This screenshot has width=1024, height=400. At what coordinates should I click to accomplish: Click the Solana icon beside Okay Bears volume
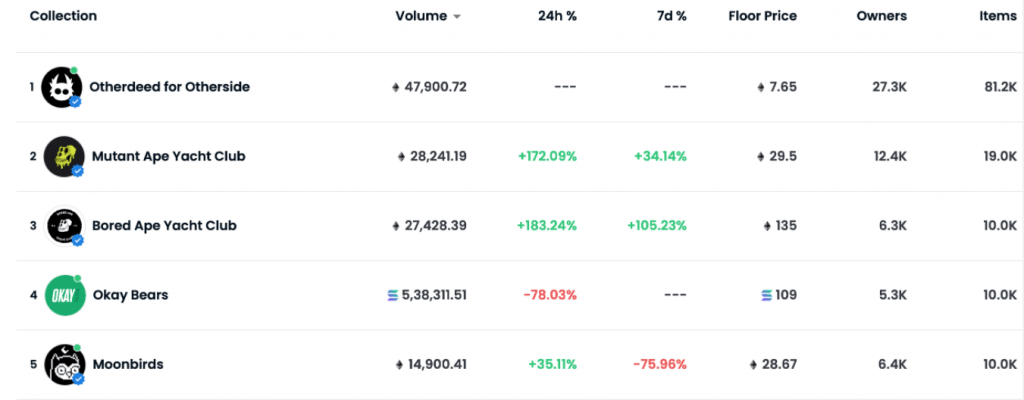pos(392,295)
